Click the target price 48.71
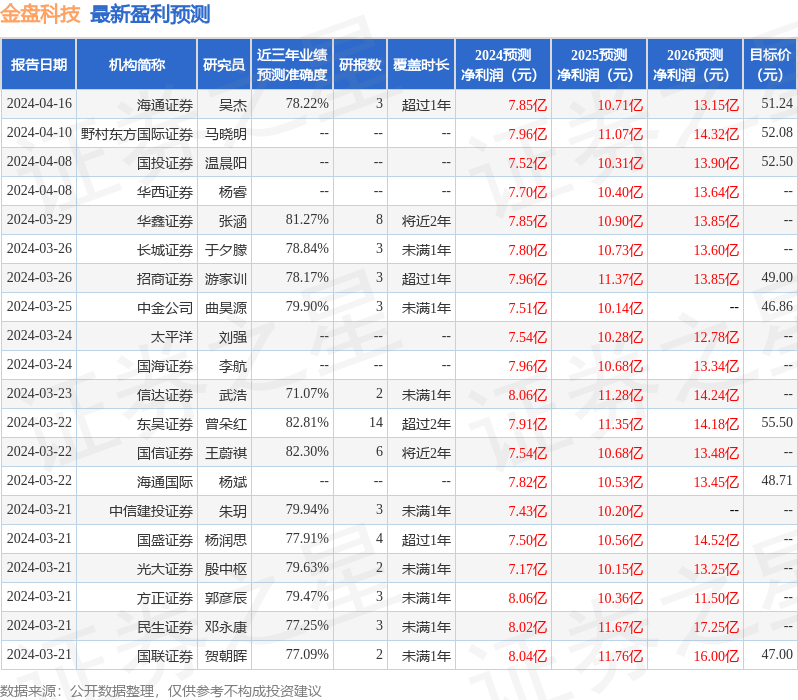The image size is (798, 700). point(777,481)
